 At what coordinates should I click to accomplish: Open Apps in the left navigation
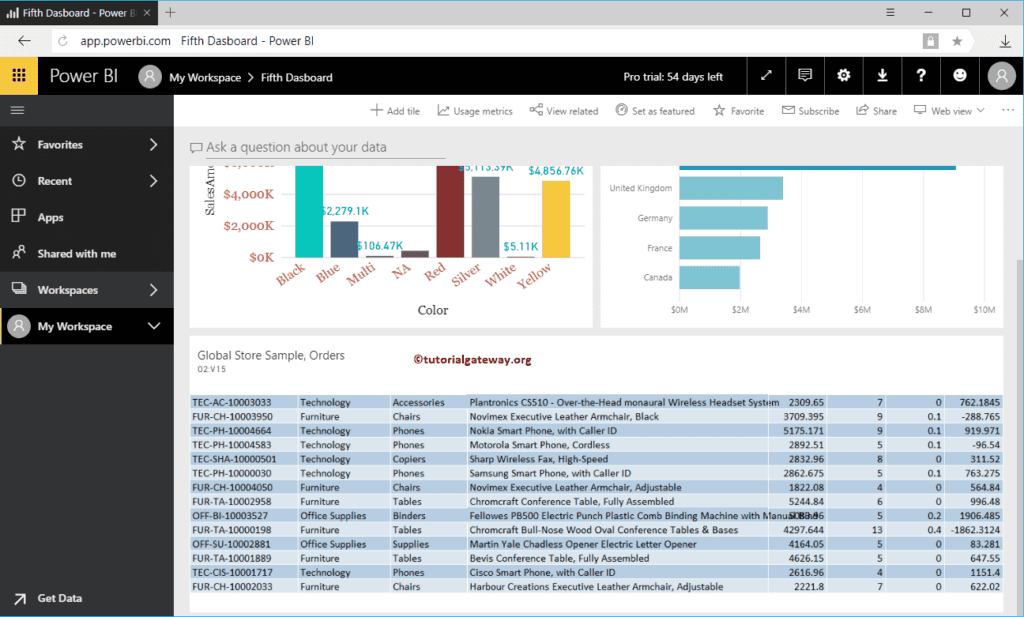tap(50, 218)
